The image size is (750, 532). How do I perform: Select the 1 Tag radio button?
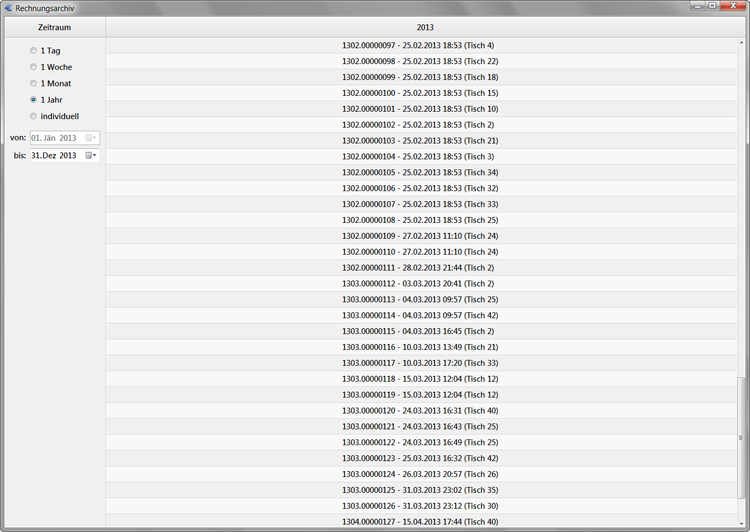[33, 50]
